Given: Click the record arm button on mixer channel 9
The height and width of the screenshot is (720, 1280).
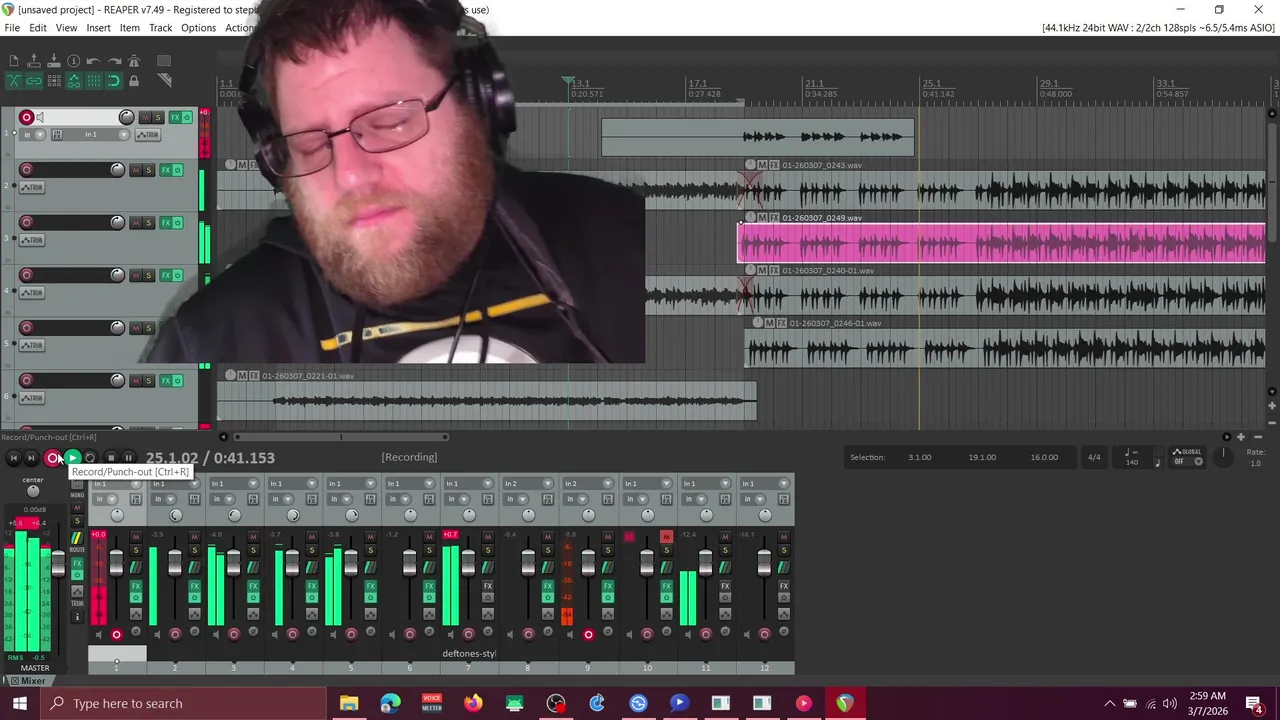Looking at the screenshot, I should (588, 635).
